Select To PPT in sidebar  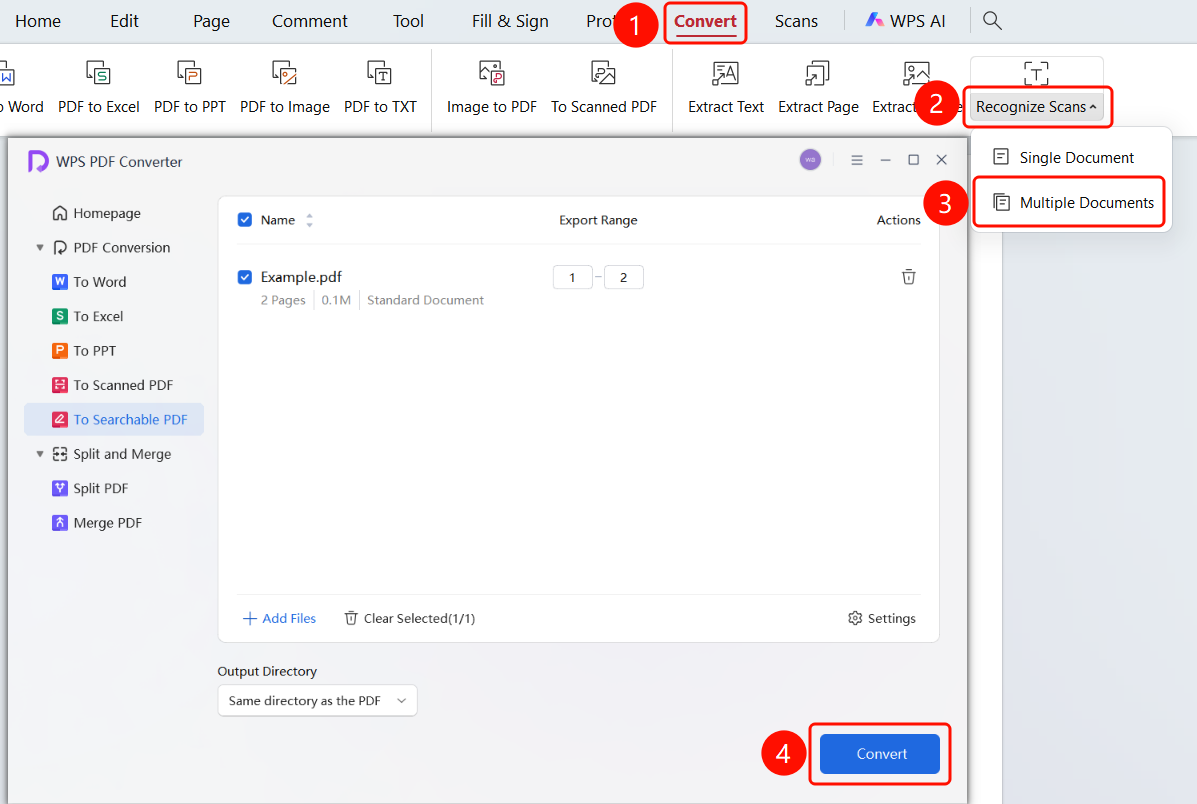(84, 350)
